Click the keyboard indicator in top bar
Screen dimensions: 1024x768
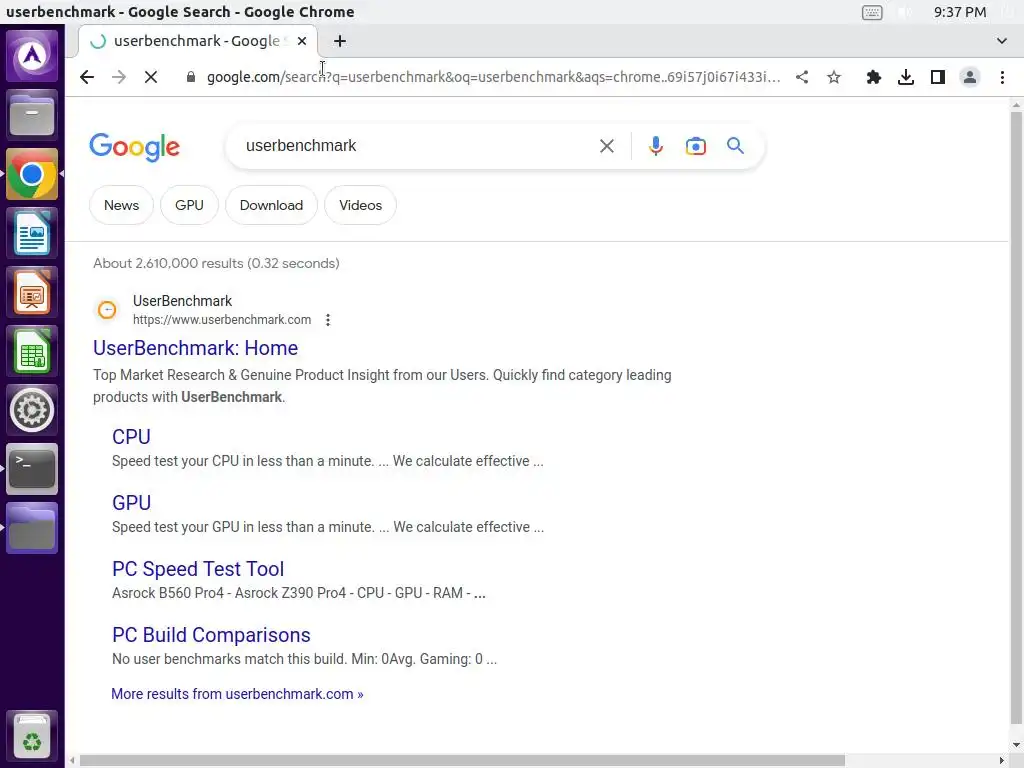coord(872,12)
